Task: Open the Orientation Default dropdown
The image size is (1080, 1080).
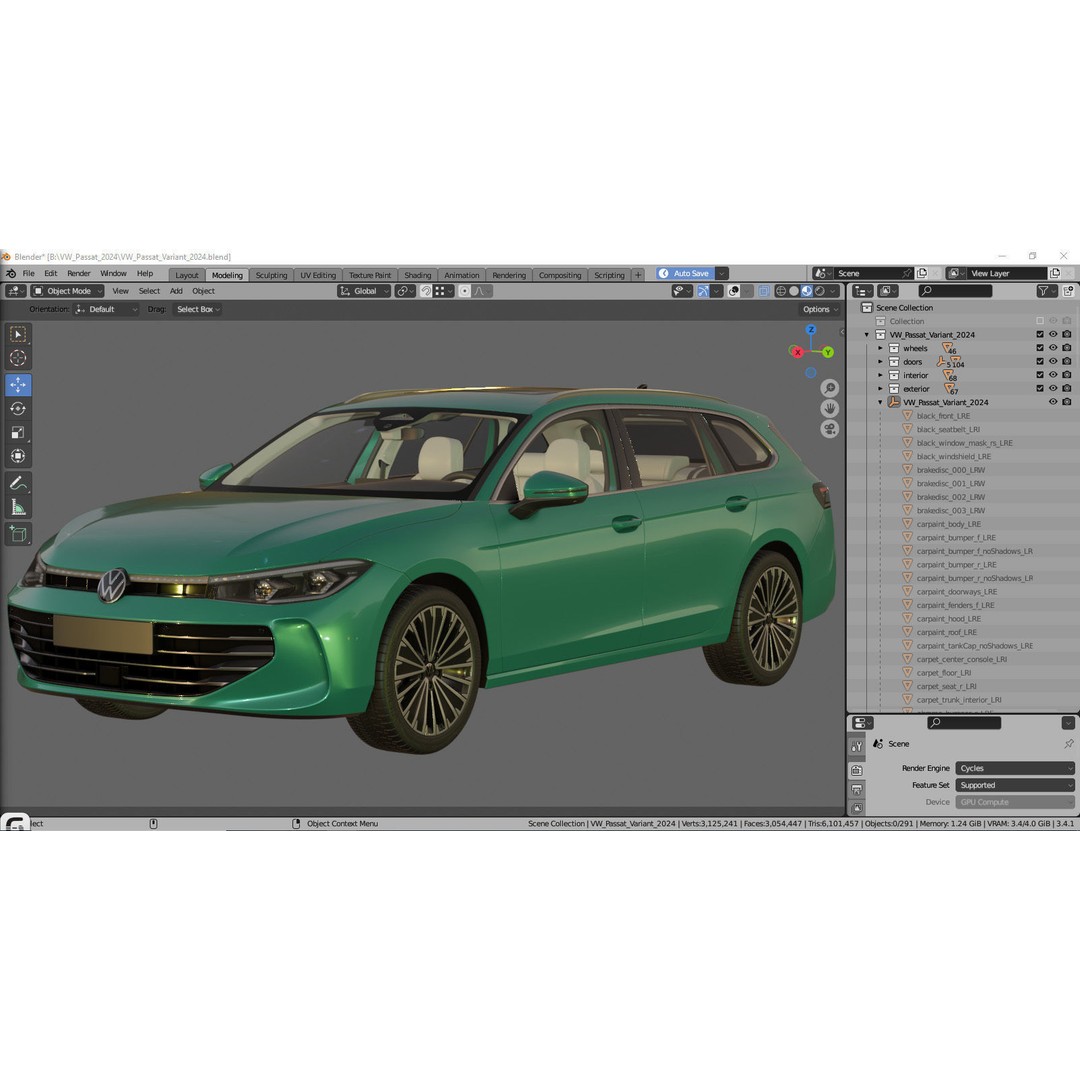Action: pos(107,309)
